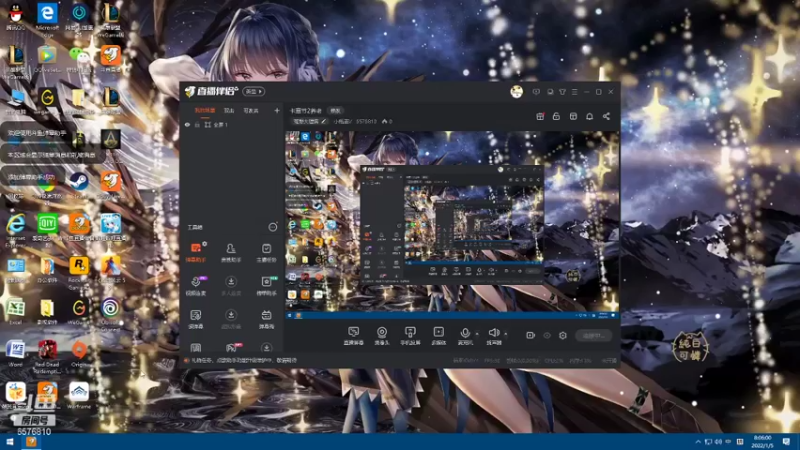The height and width of the screenshot is (450, 800).
Task: Toggle visibility eye of the 全屏 1 source
Action: point(187,124)
